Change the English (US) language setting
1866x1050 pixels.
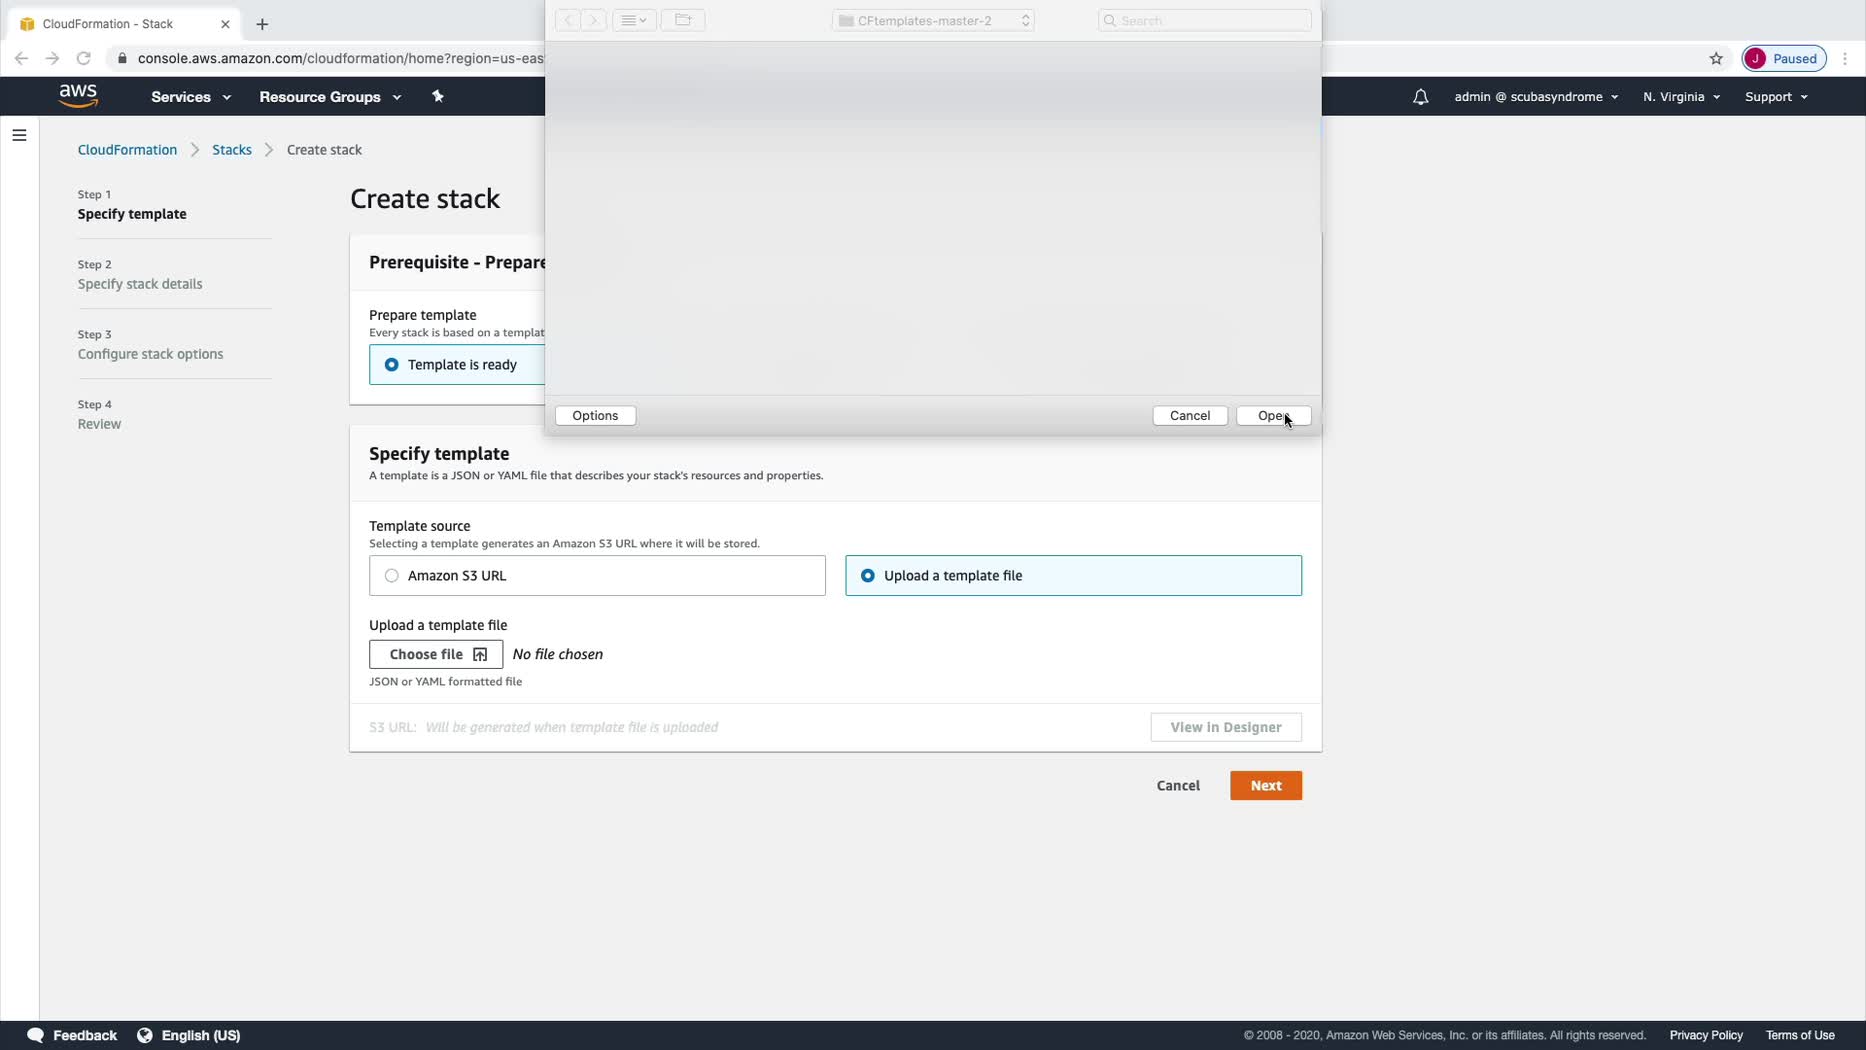coord(189,1036)
